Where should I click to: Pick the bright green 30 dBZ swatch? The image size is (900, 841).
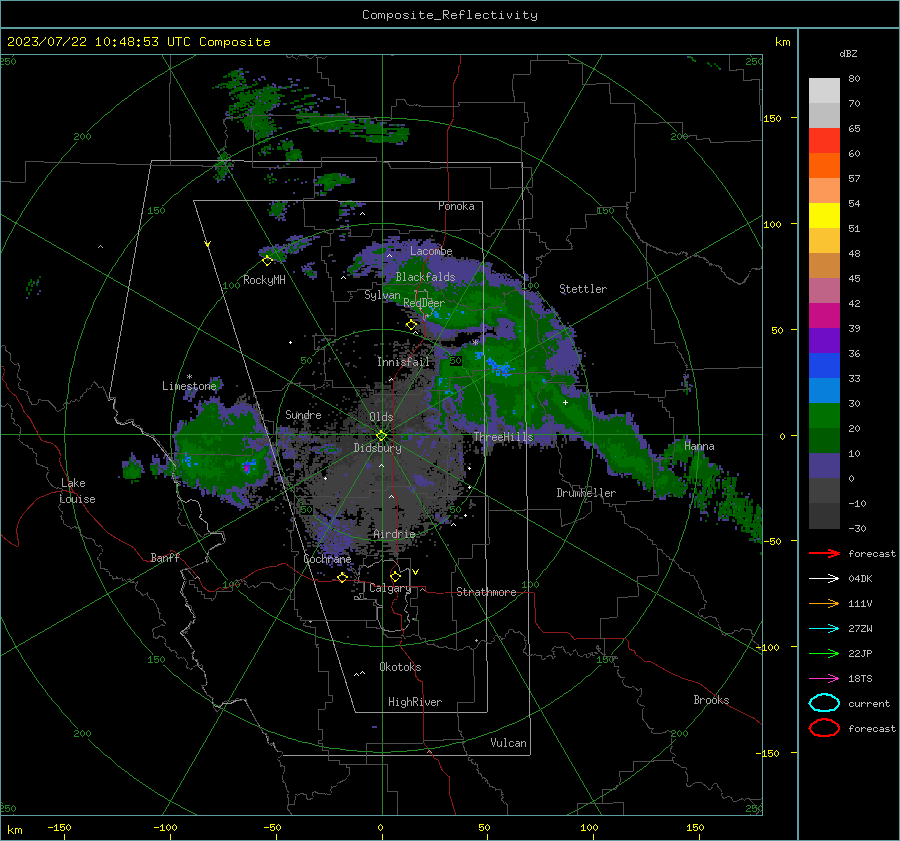pos(824,416)
